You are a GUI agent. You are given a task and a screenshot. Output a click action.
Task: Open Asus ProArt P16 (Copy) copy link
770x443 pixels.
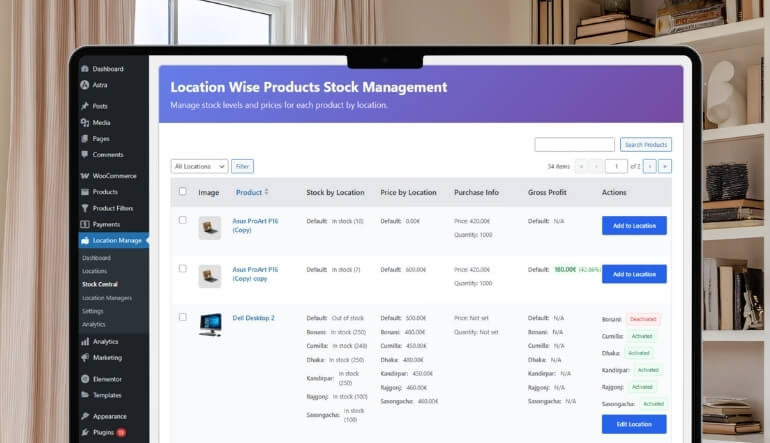click(255, 274)
